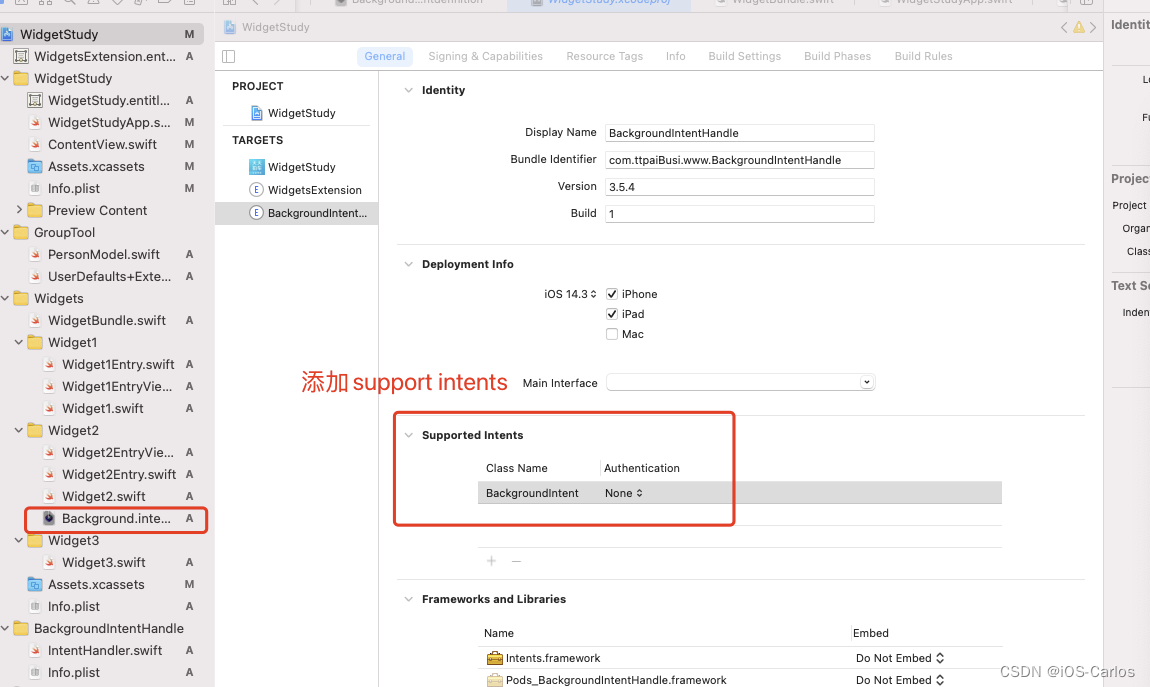Open UserDefaults+Exte... swift file
The height and width of the screenshot is (687, 1150).
[109, 276]
